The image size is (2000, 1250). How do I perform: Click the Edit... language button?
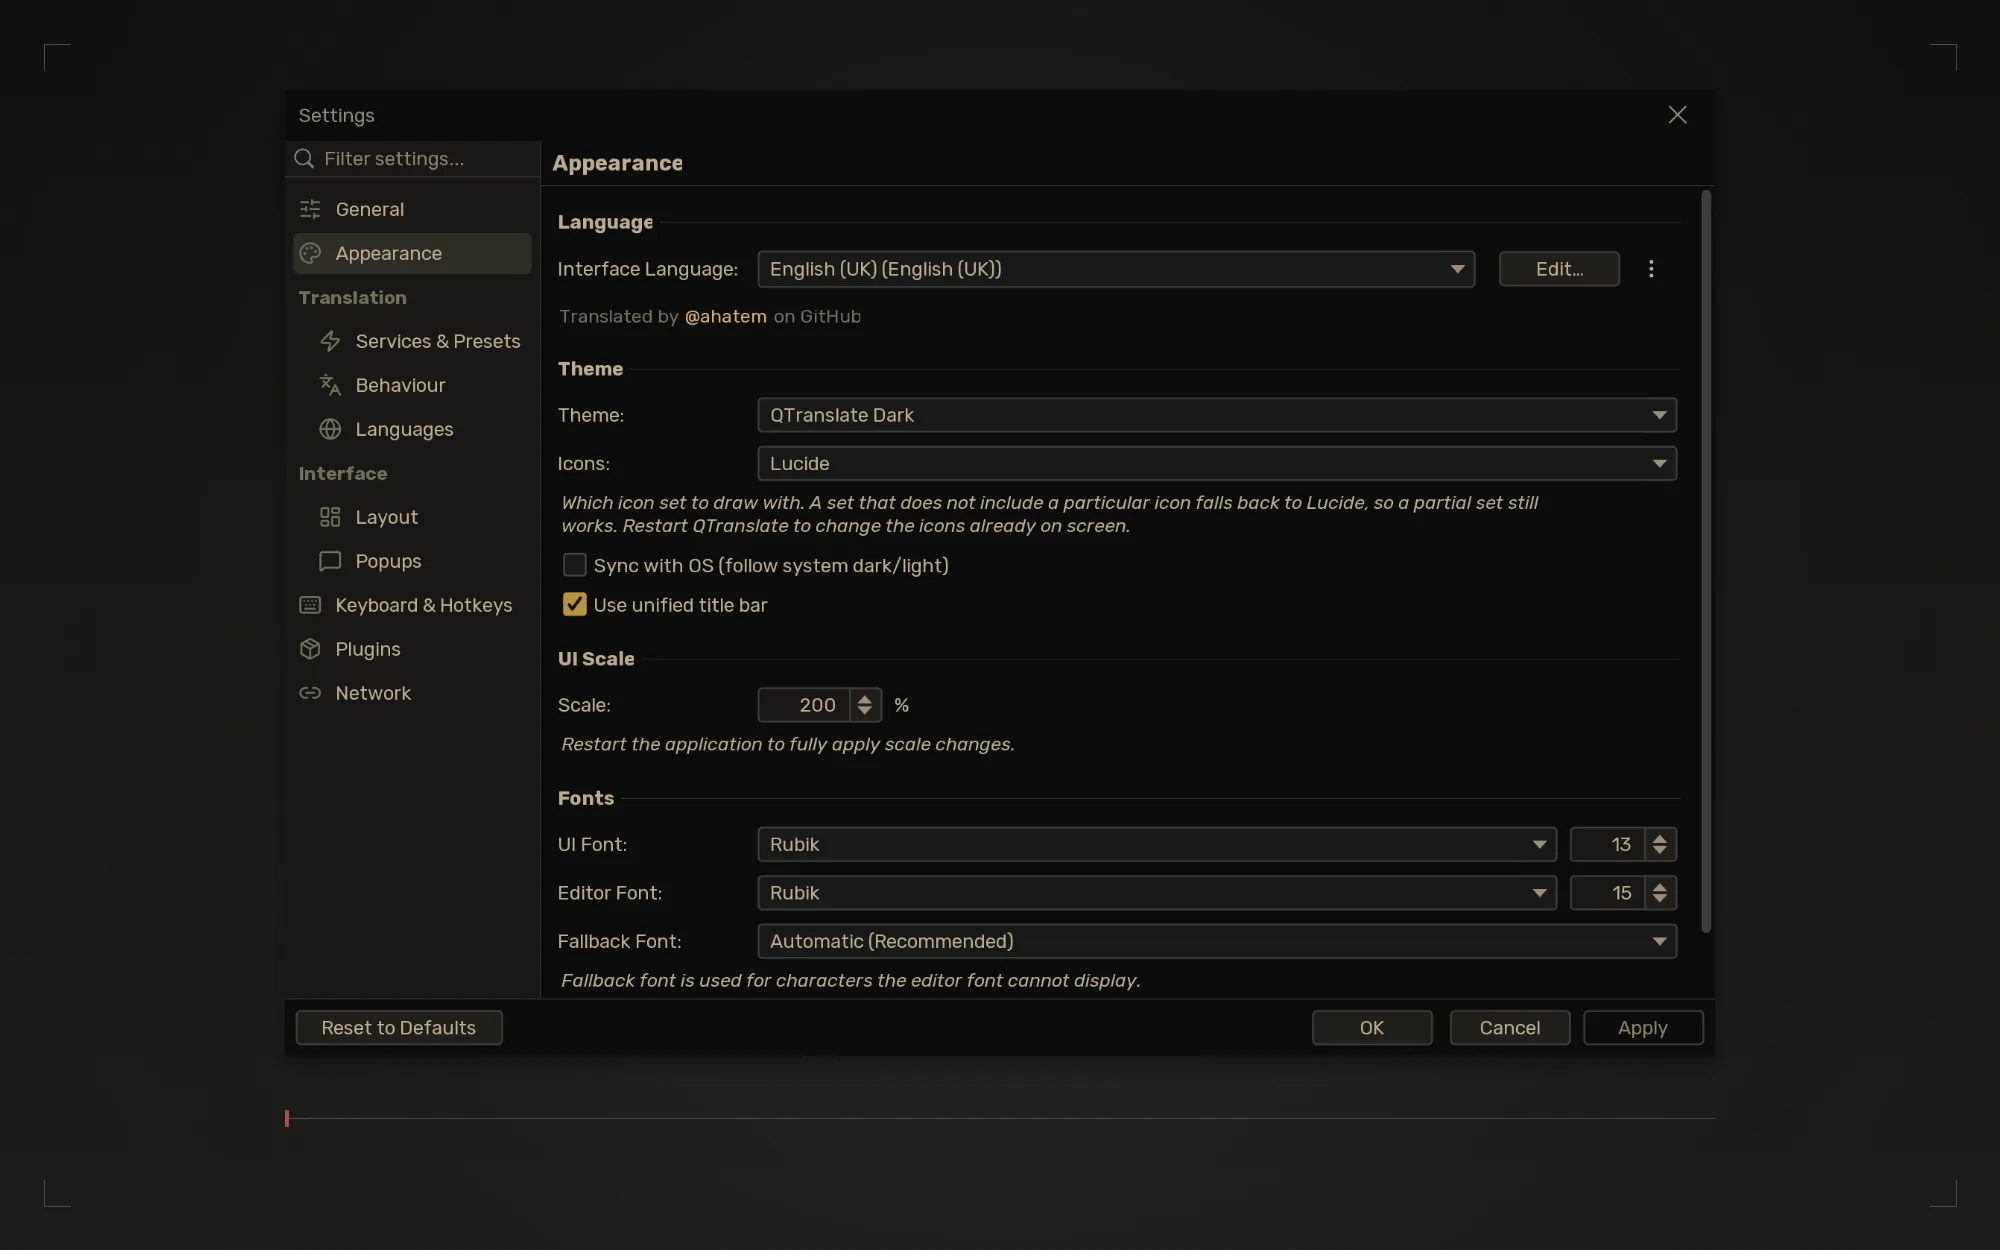tap(1559, 269)
